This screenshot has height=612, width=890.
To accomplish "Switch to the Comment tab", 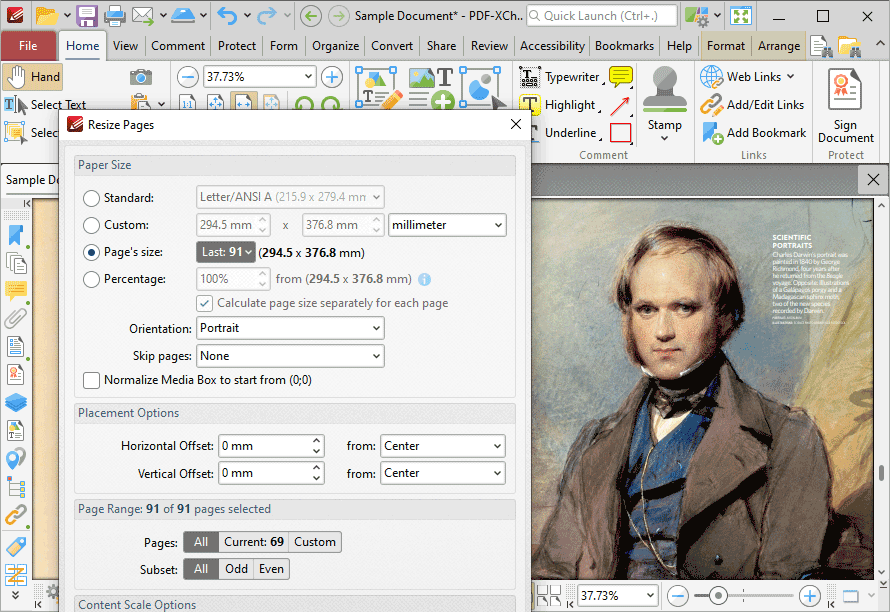I will coord(178,46).
